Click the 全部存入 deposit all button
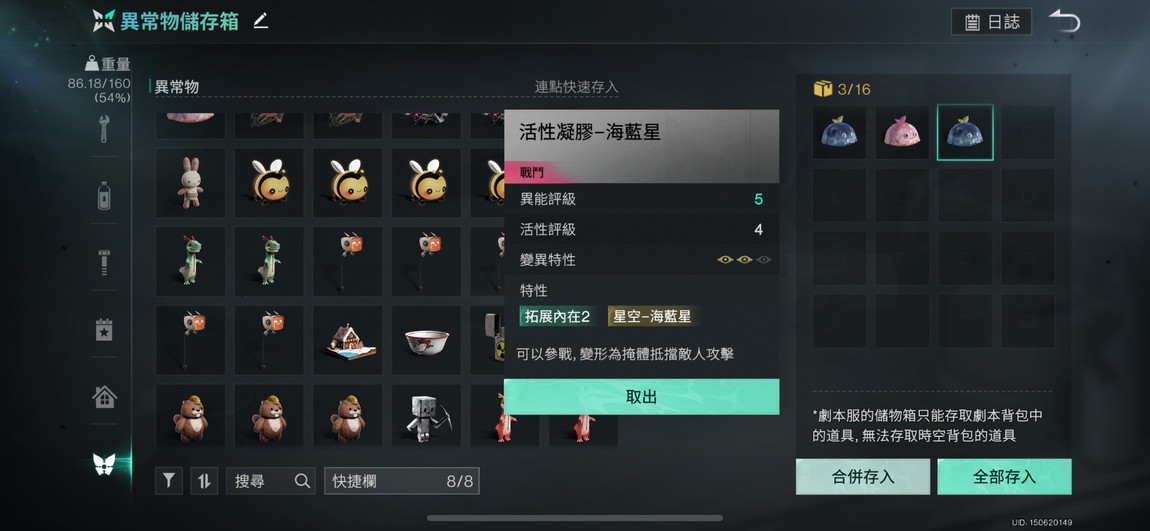 click(1004, 477)
